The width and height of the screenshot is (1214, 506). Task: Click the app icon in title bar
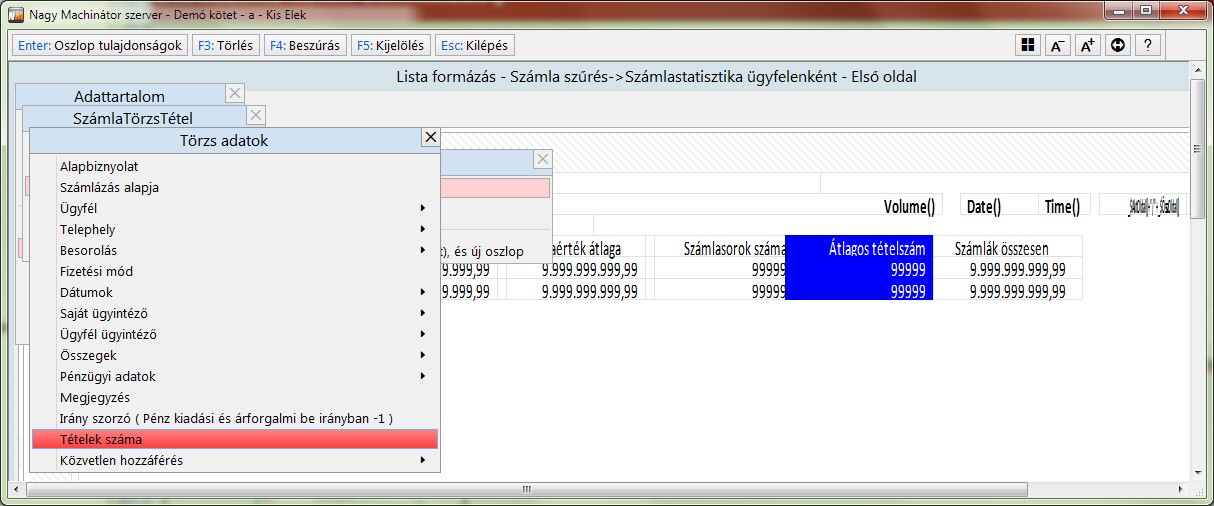(x=15, y=14)
